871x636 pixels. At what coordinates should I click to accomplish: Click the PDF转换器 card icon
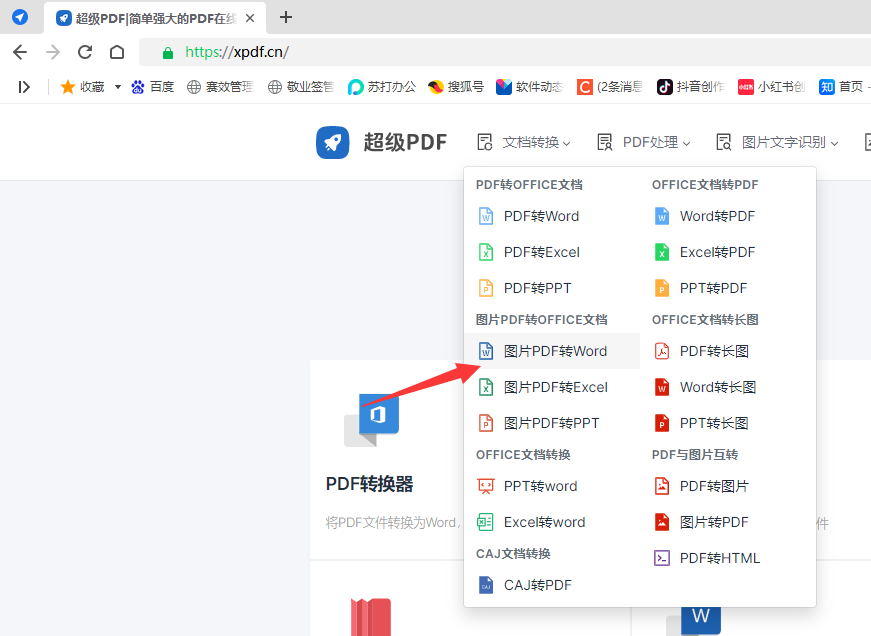point(371,420)
